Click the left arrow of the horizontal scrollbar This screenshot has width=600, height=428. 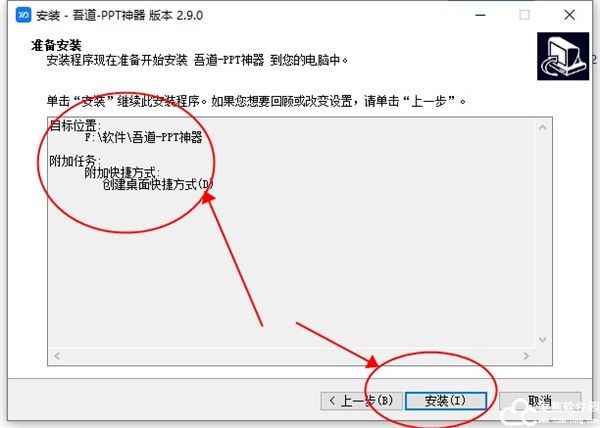point(57,356)
